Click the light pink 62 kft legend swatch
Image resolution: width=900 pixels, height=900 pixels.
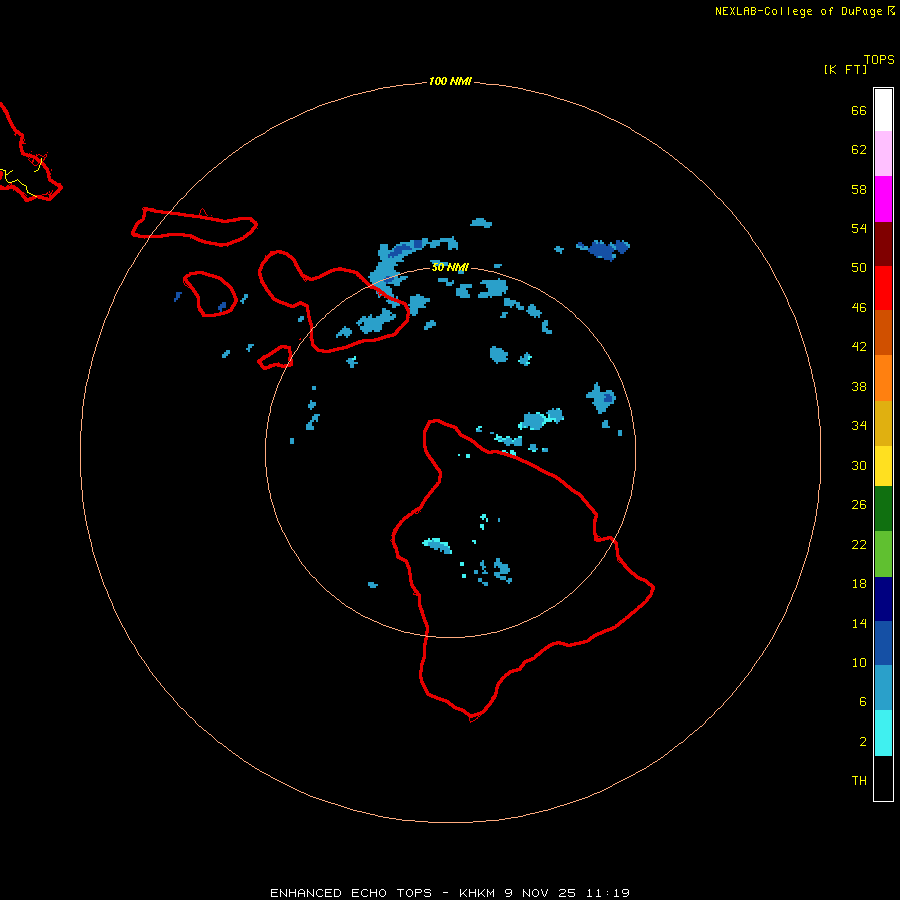[883, 153]
